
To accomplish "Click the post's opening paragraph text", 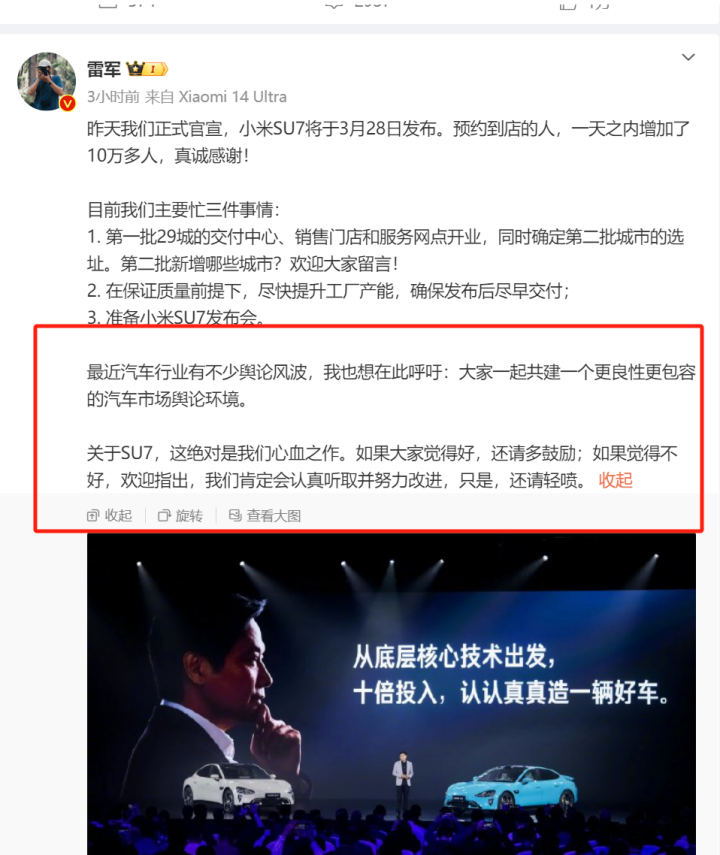I will (x=388, y=142).
